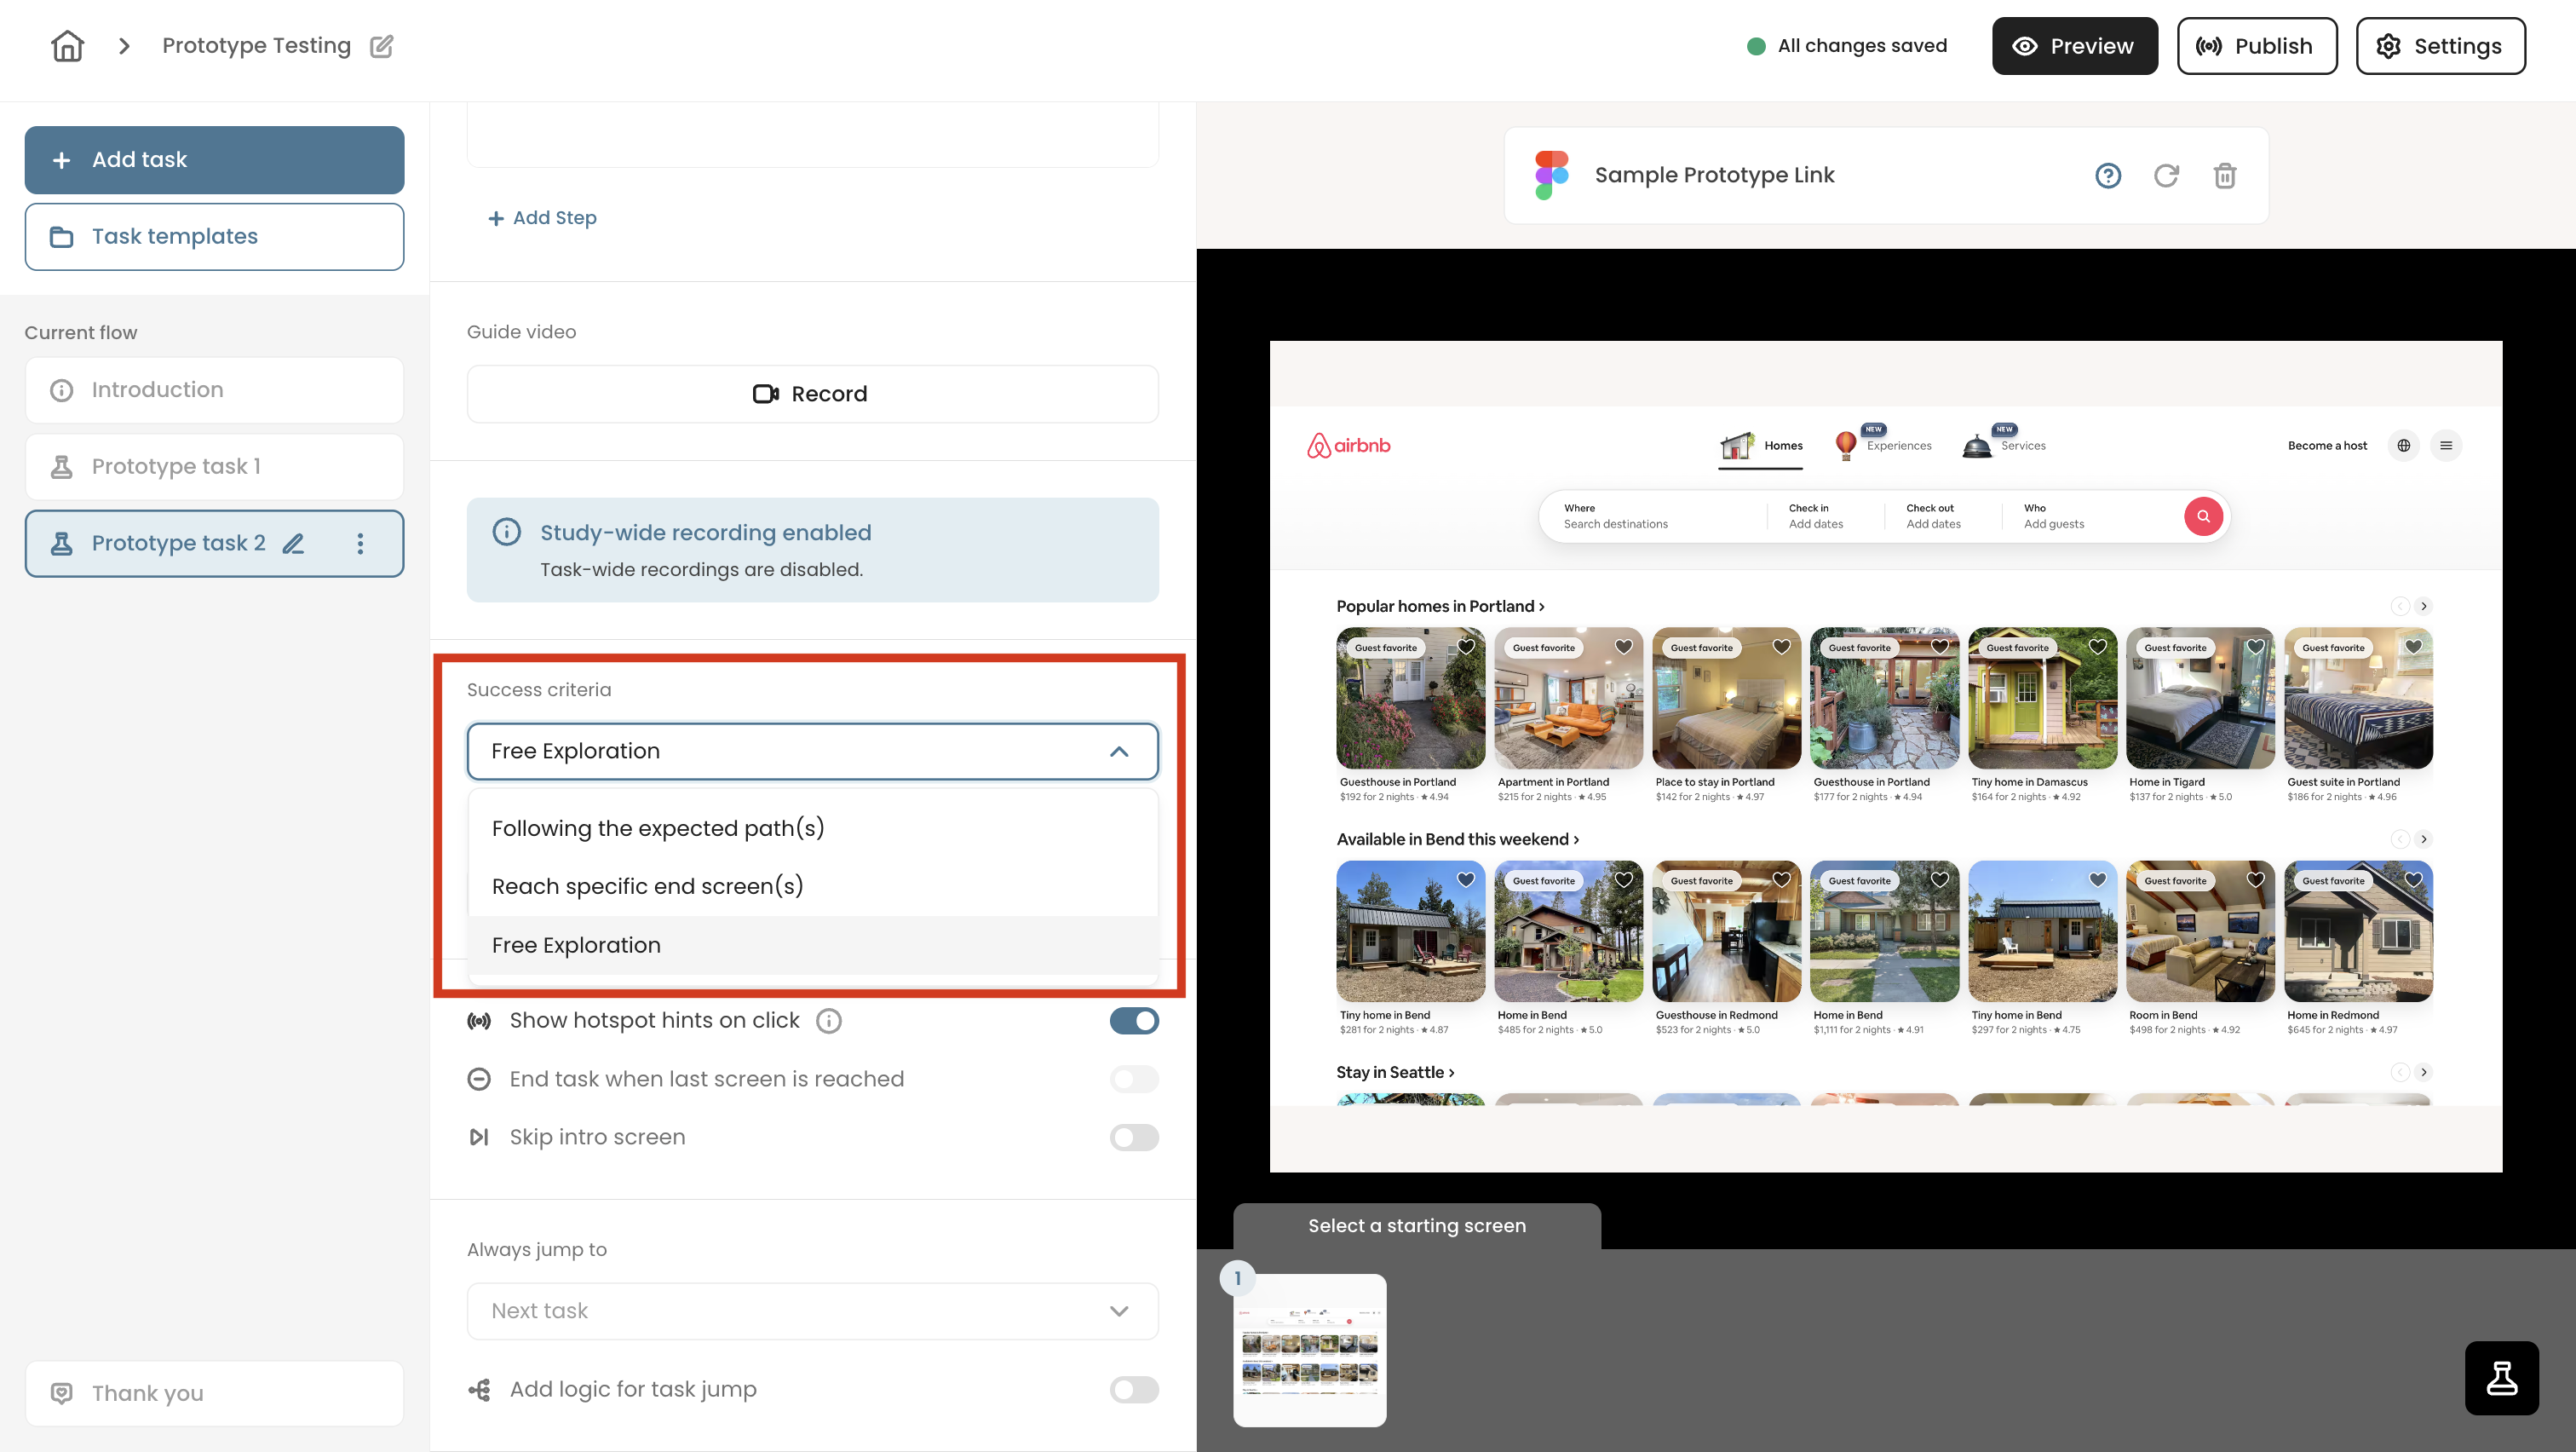Select Experiences tab in prototype
This screenshot has height=1452, width=2576.
(1883, 445)
